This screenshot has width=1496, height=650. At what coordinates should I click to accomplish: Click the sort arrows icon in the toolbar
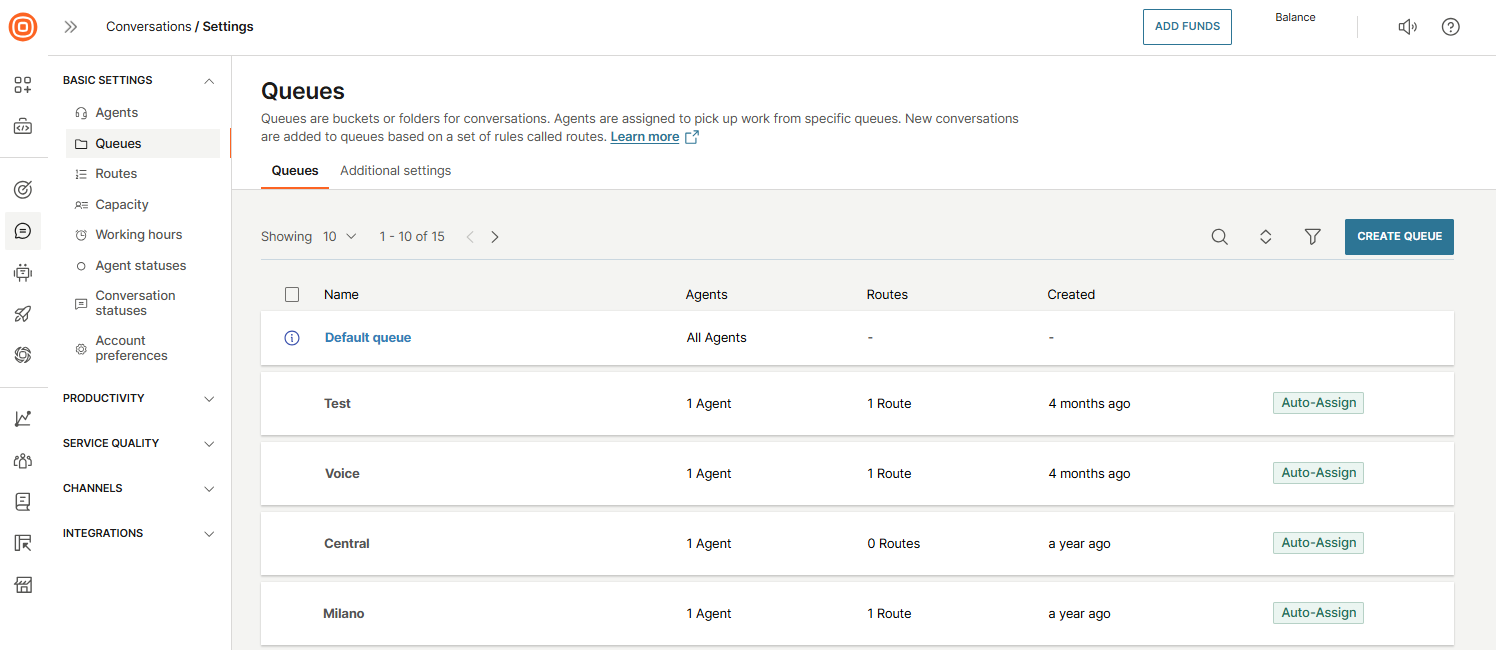1265,237
